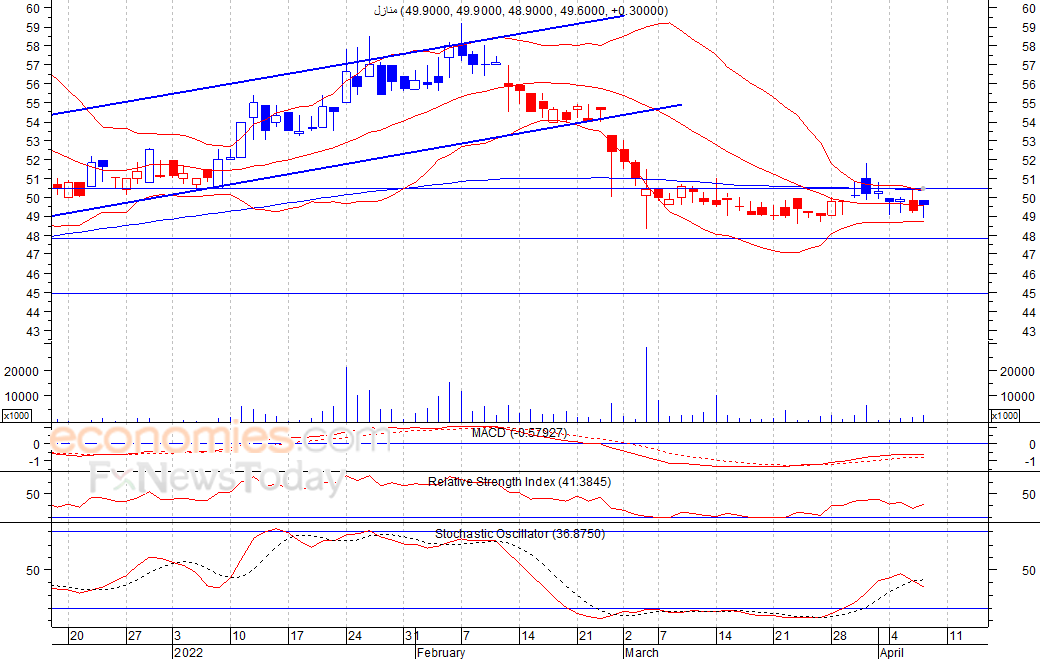Click the FxNewsToday watermark logo
1040x659 pixels.
click(x=217, y=477)
